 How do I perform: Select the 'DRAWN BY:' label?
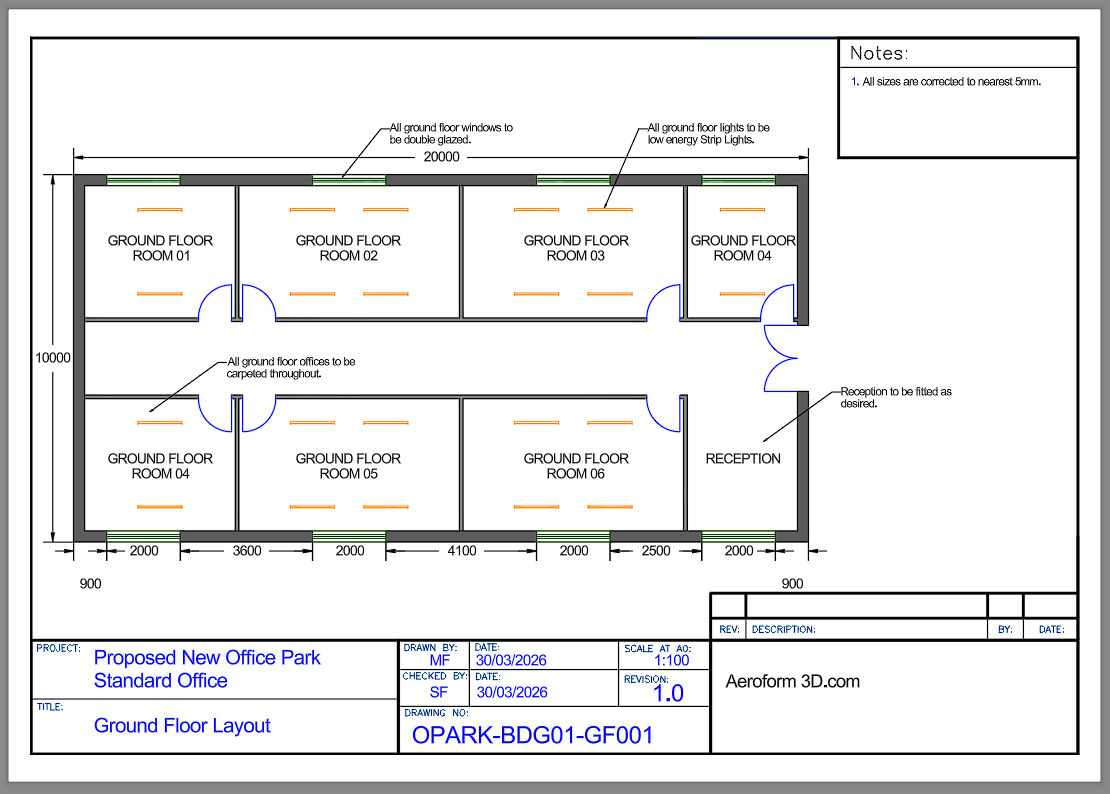tap(430, 648)
